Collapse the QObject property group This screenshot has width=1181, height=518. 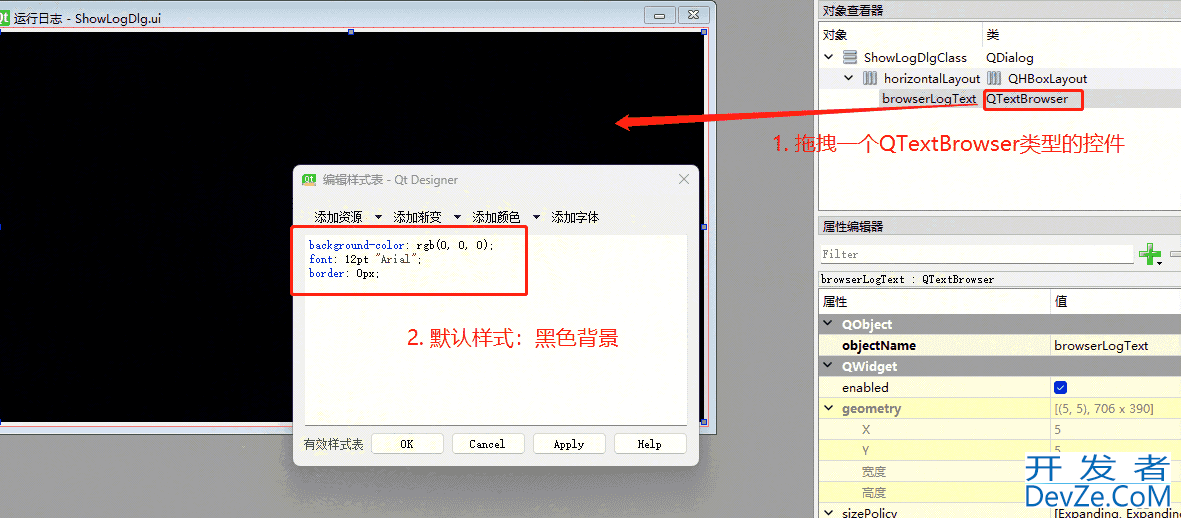pyautogui.click(x=829, y=325)
